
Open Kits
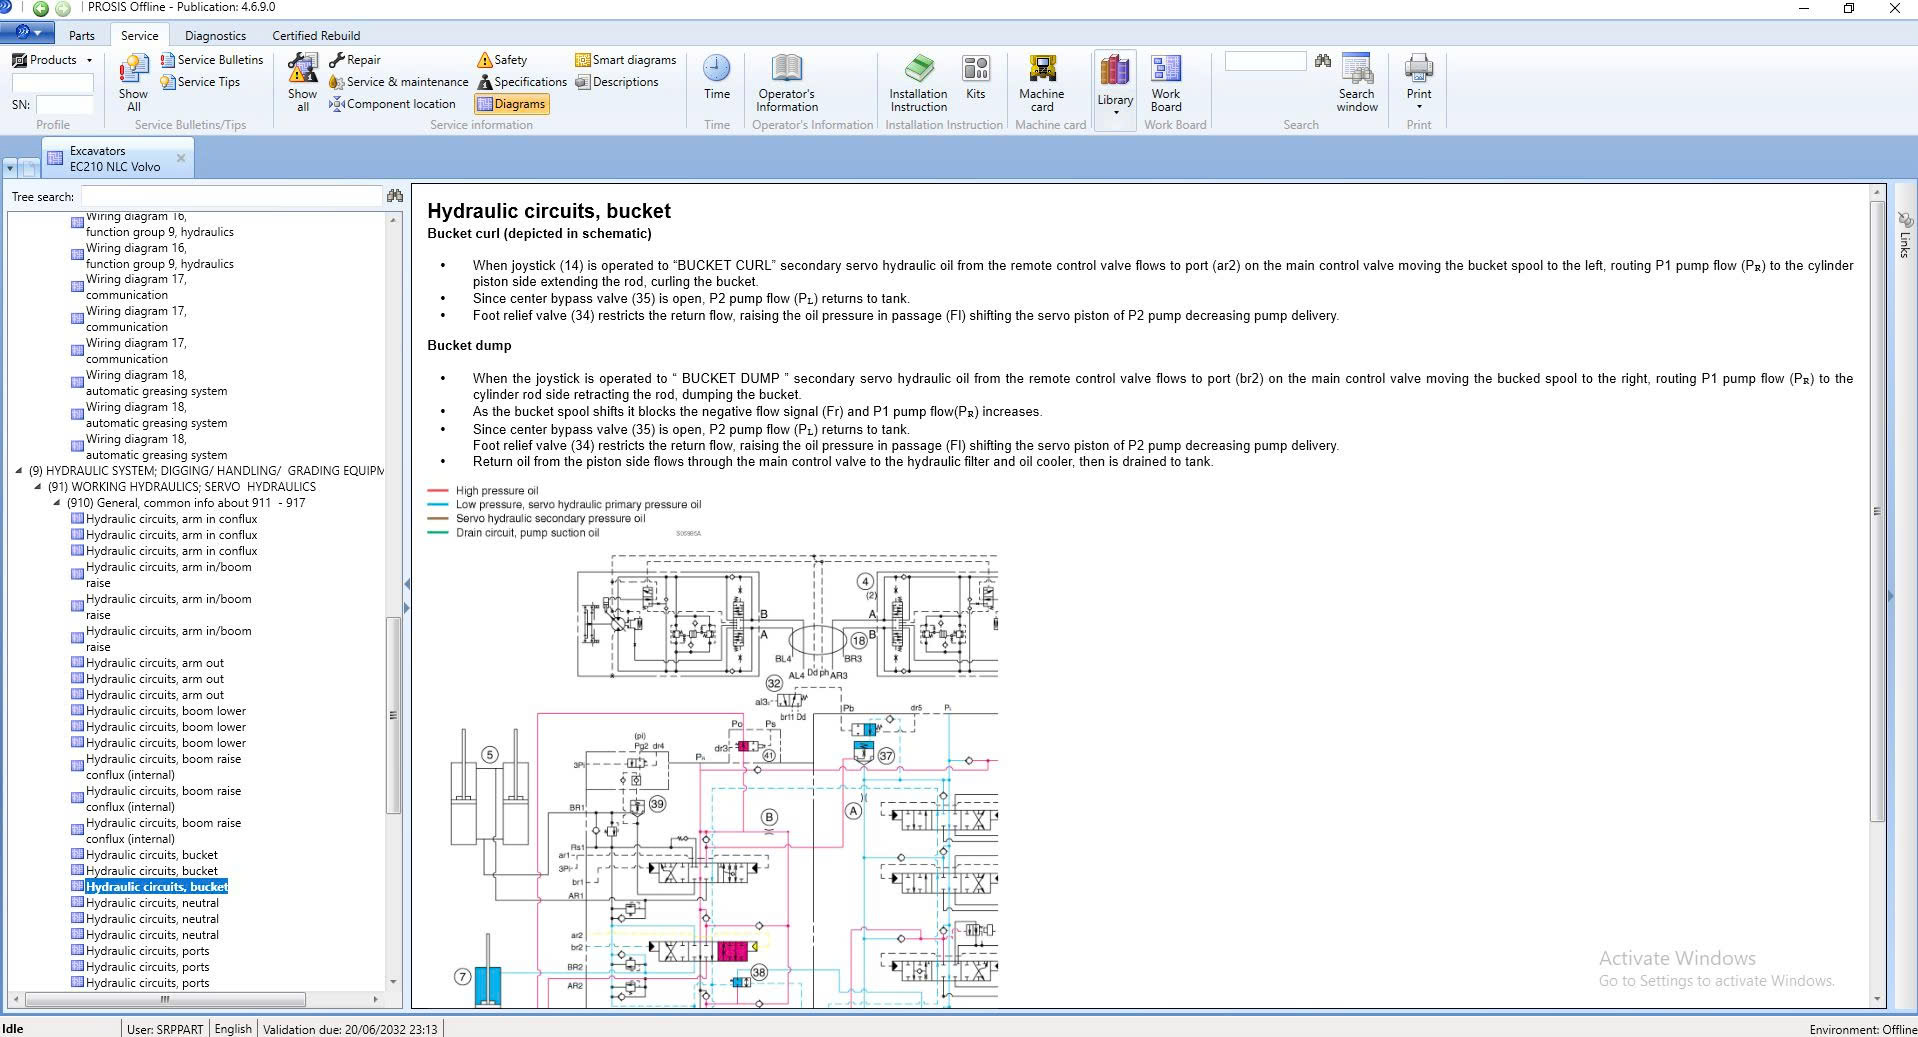point(976,78)
